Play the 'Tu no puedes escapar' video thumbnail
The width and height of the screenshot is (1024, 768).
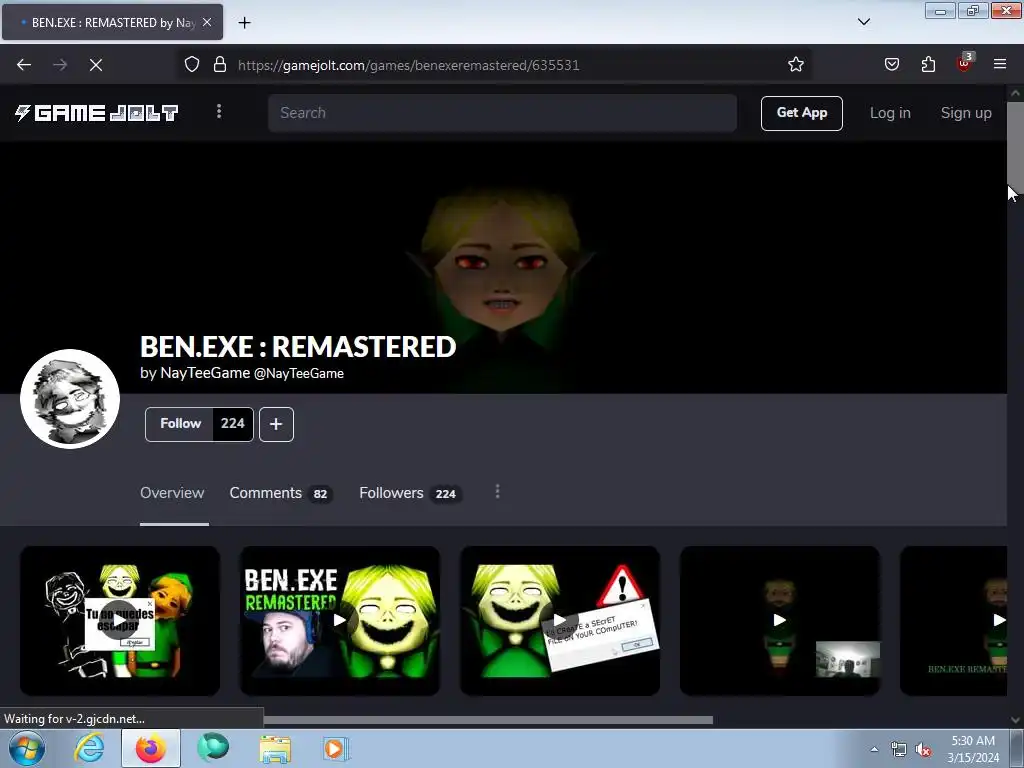pos(120,621)
